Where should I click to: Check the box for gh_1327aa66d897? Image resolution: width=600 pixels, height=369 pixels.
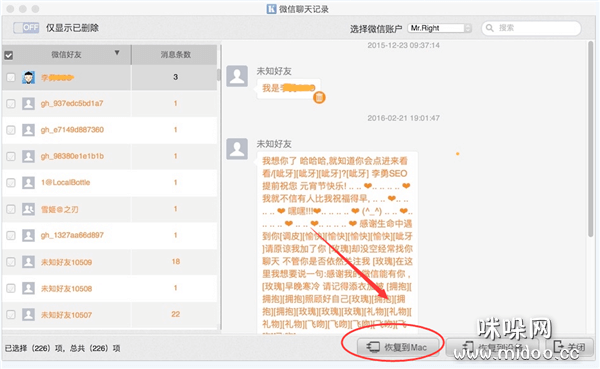coord(11,235)
